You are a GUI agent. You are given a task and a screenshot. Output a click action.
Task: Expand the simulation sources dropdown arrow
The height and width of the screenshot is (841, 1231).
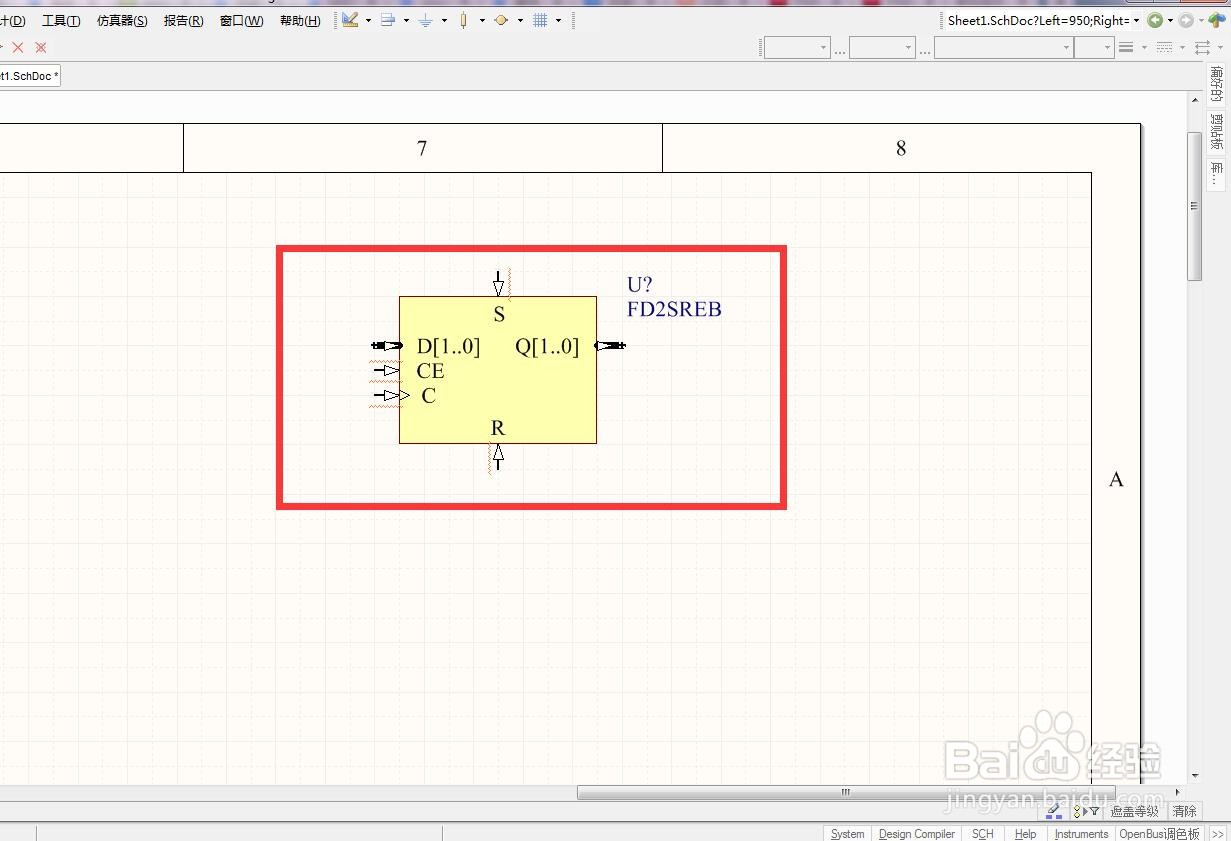[520, 20]
